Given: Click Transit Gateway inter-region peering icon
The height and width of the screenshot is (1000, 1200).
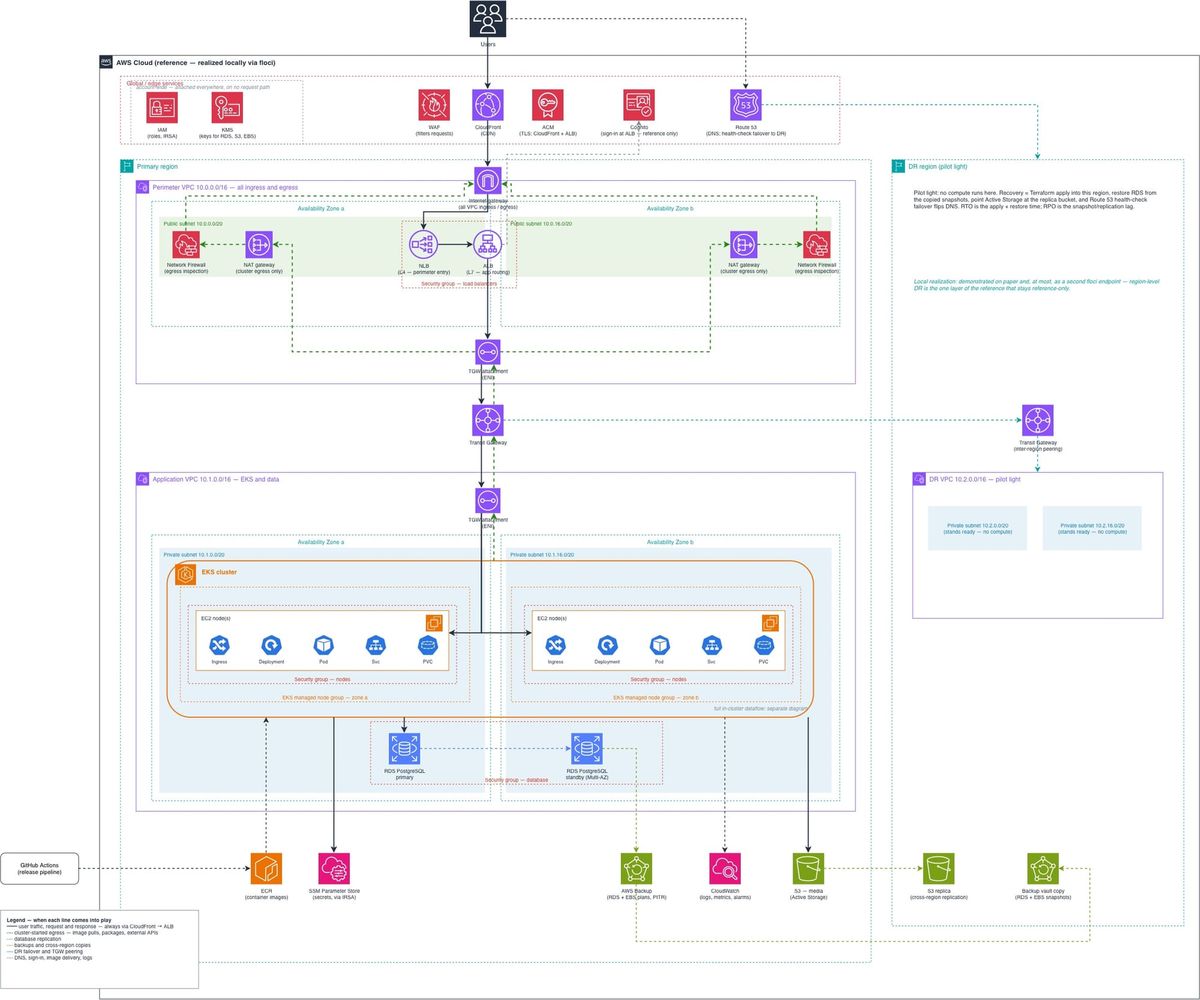Looking at the screenshot, I should (1037, 421).
